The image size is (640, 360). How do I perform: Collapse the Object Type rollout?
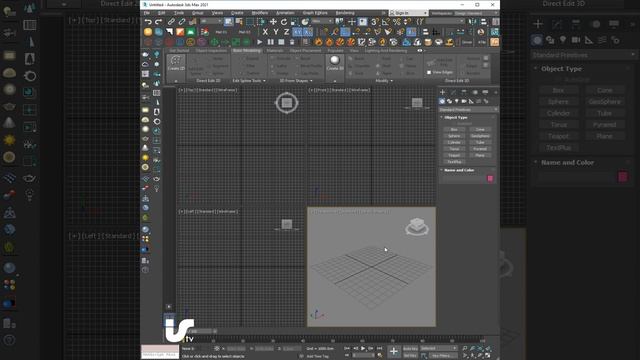[x=441, y=117]
